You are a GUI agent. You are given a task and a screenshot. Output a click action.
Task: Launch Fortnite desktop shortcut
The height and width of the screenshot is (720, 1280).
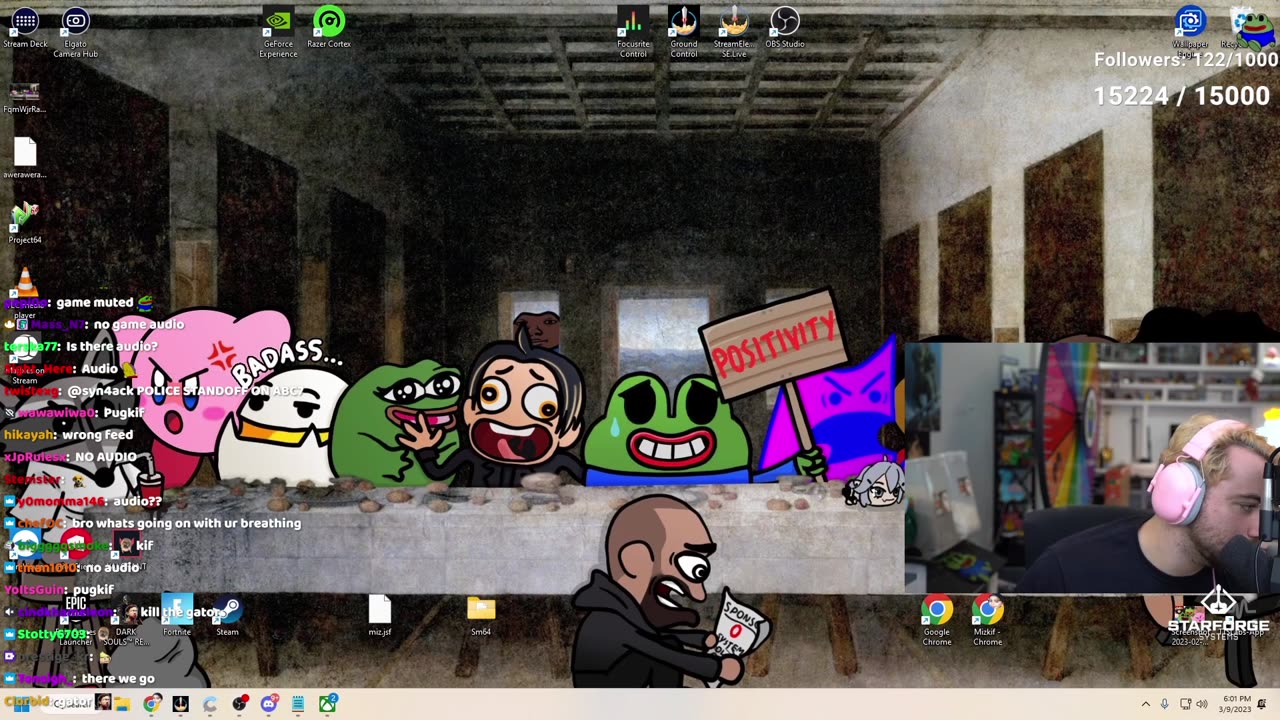coord(177,616)
